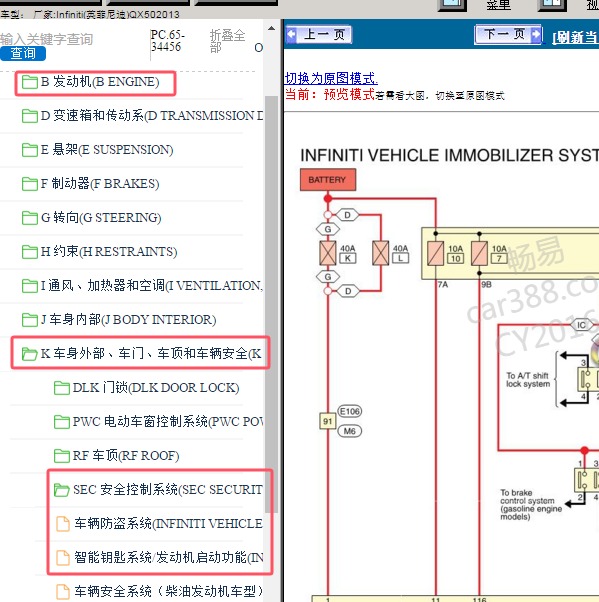This screenshot has width=599, height=602.
Task: Click the folder icon beside F BRAKES
Action: point(30,184)
